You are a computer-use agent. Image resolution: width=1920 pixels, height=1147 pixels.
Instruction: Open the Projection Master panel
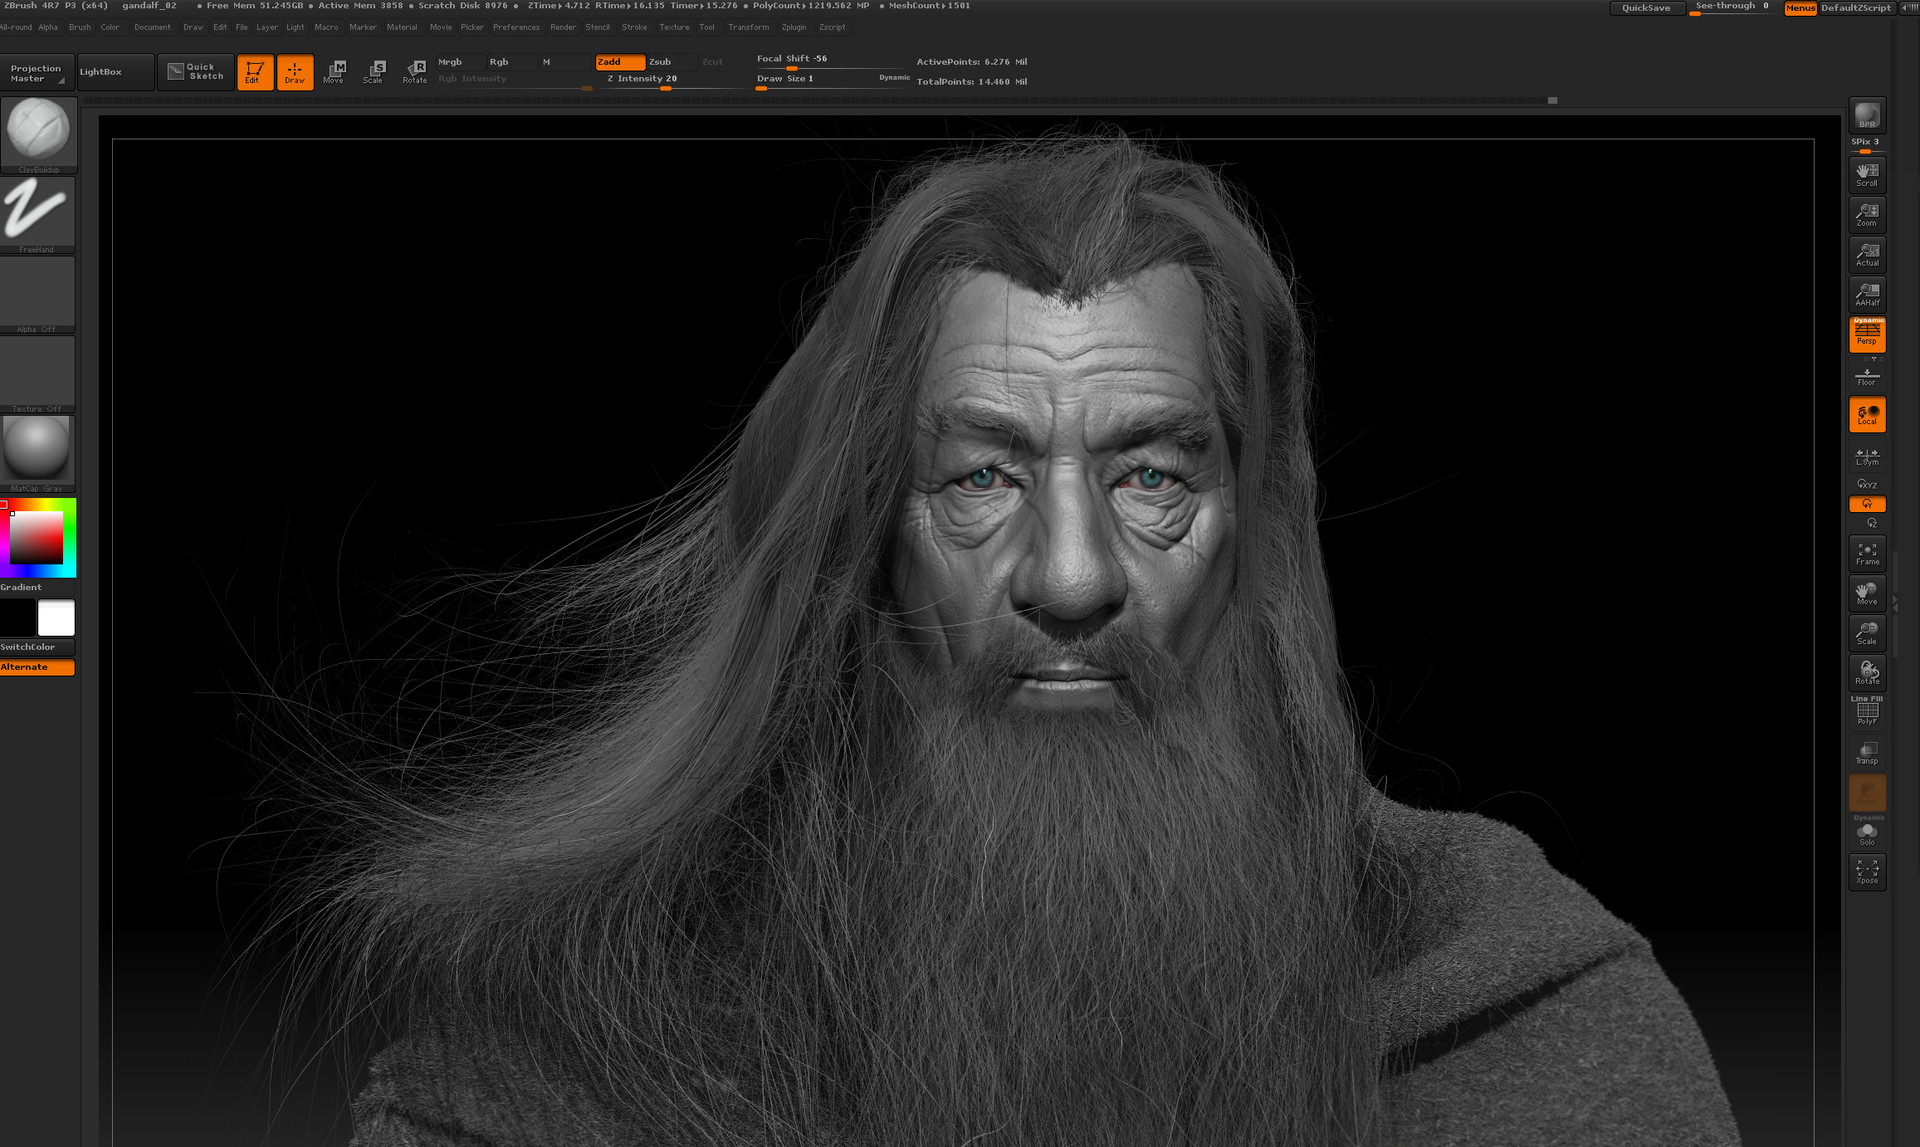[x=37, y=73]
